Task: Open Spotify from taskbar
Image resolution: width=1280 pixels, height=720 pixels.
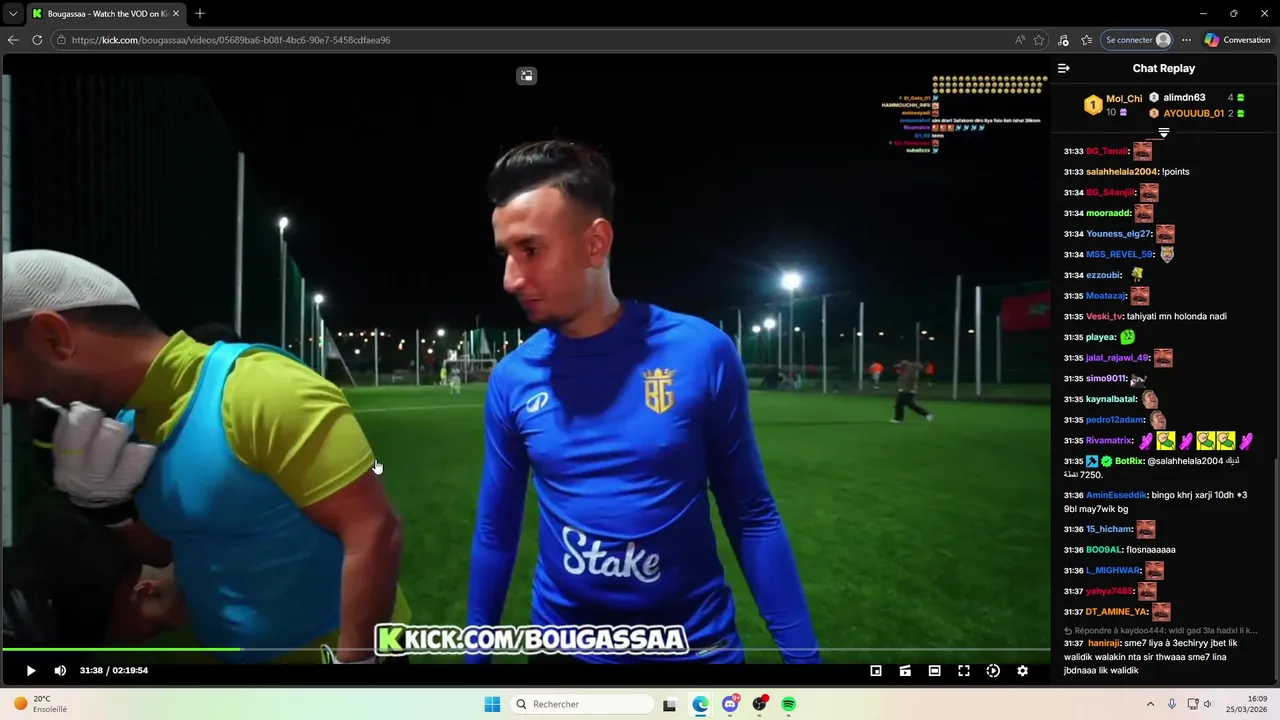Action: (788, 704)
